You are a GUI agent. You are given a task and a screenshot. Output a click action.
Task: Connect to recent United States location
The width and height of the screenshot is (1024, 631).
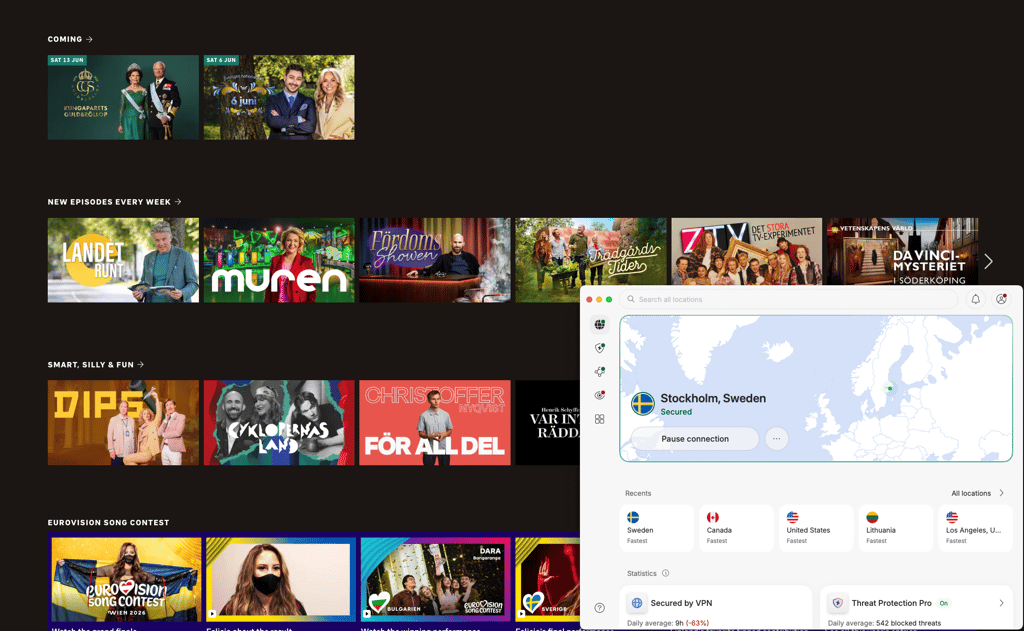[x=816, y=528]
